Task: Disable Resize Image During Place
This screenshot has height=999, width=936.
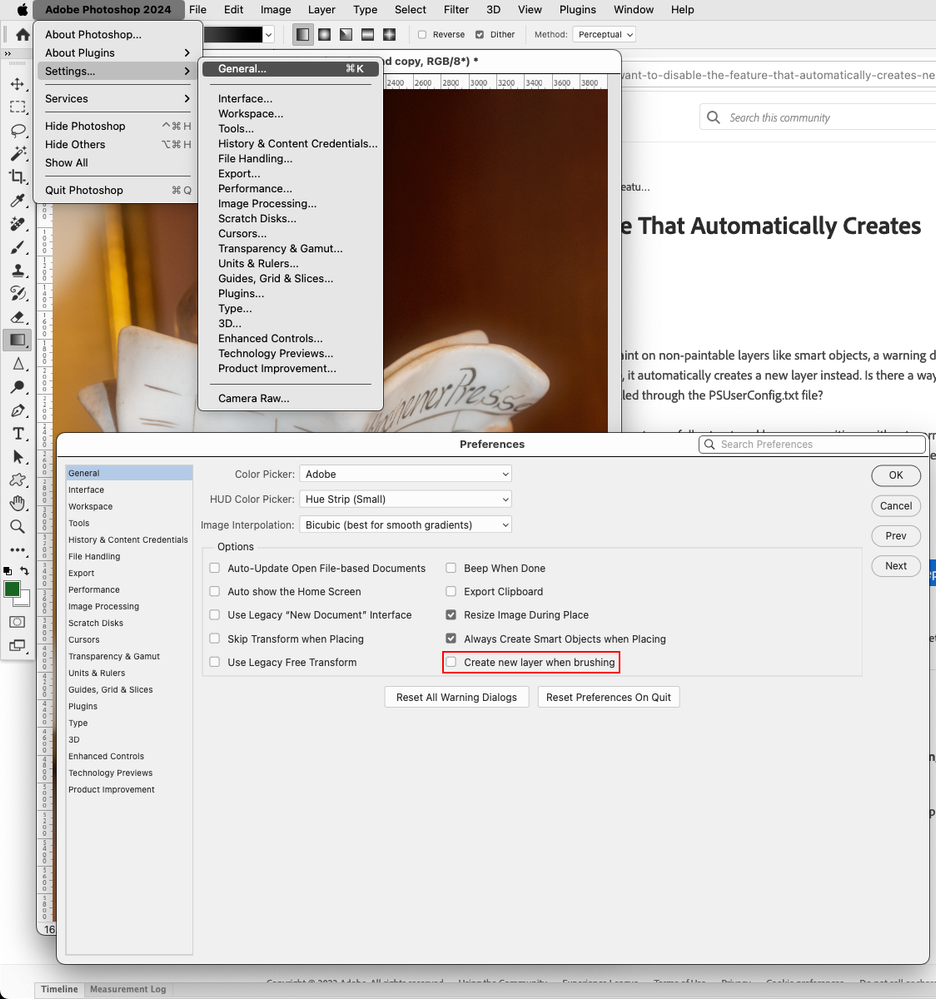Action: click(x=451, y=614)
